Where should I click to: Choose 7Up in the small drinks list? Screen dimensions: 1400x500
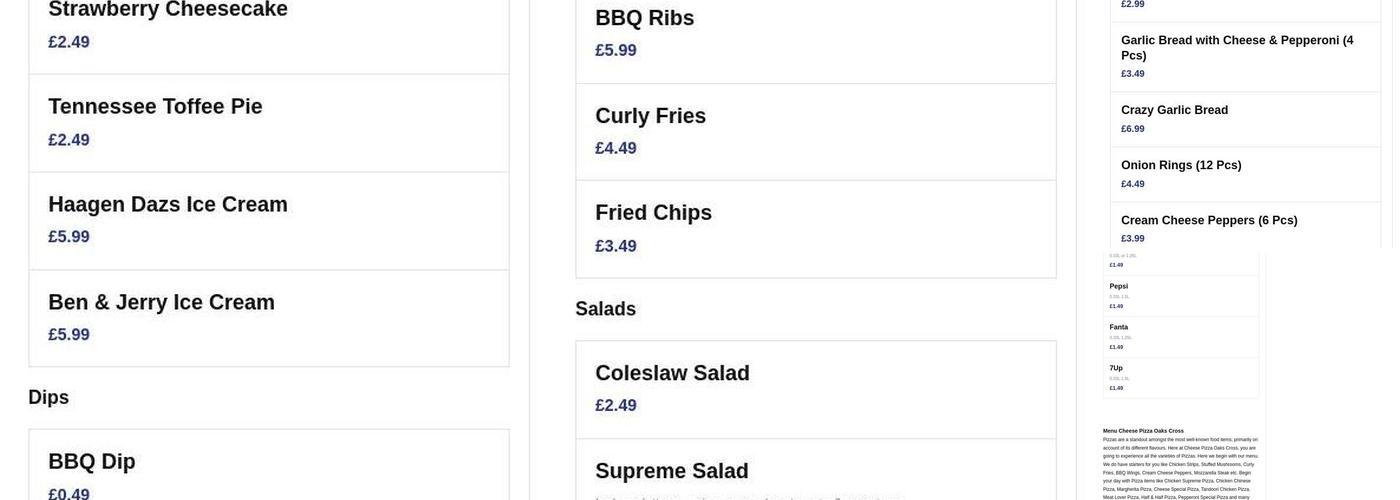tap(1116, 368)
